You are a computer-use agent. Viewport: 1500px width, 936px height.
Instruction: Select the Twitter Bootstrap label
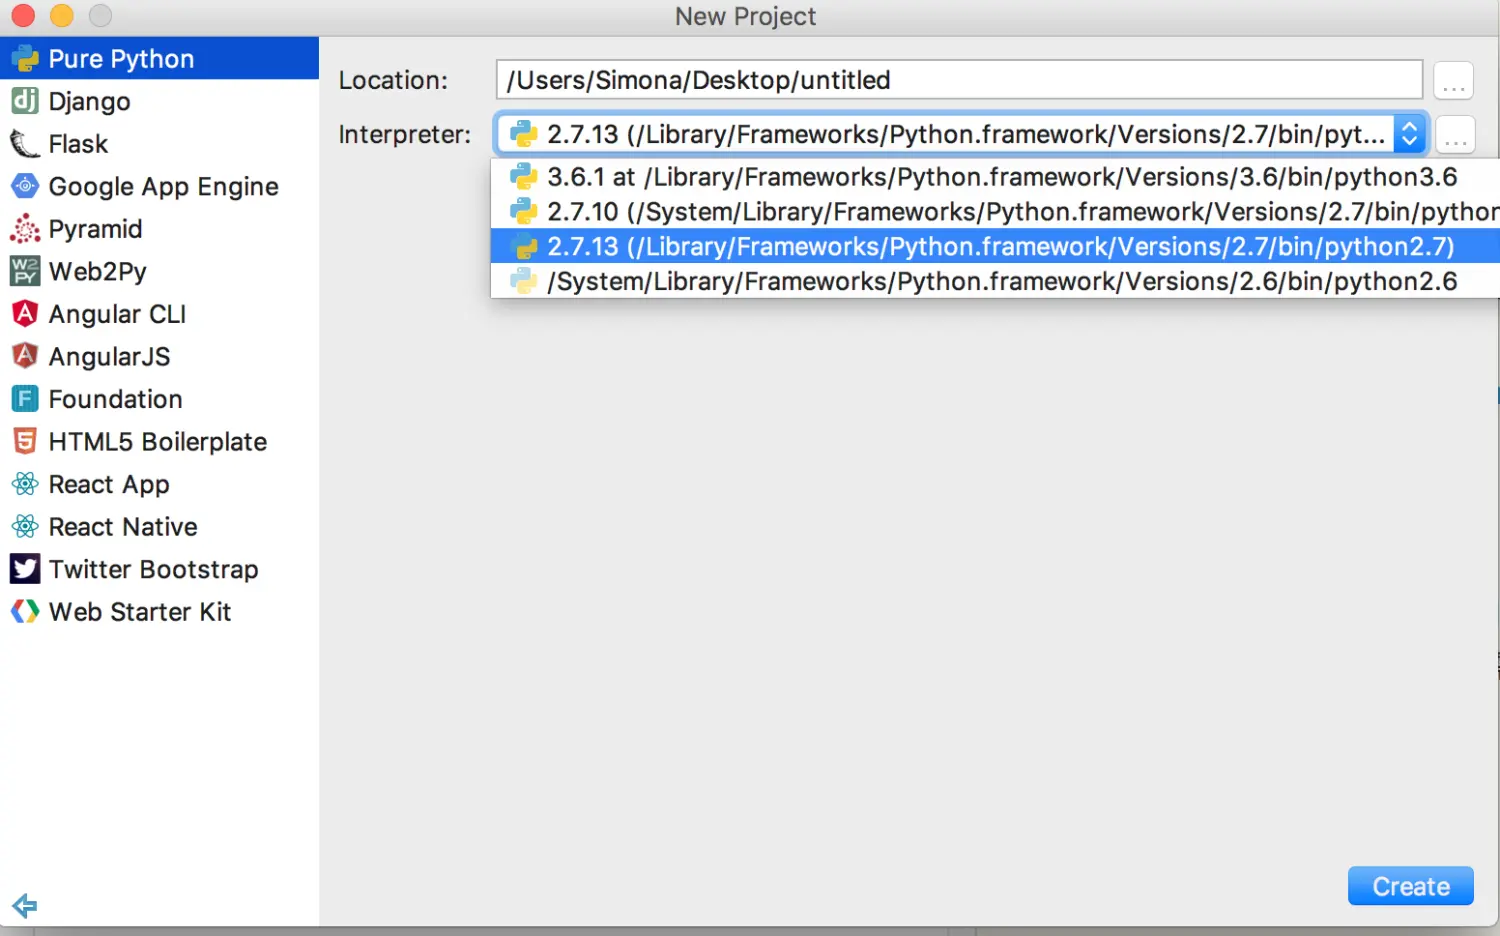(x=154, y=569)
